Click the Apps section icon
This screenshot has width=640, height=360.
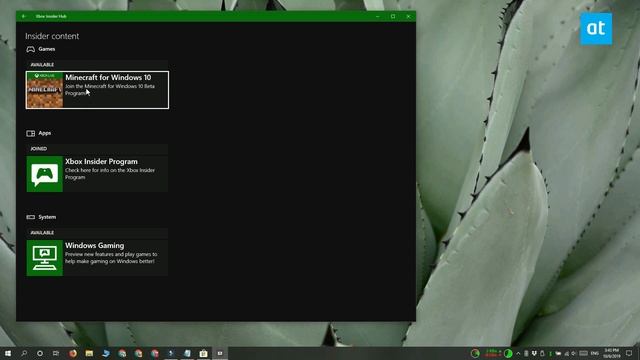pyautogui.click(x=31, y=133)
